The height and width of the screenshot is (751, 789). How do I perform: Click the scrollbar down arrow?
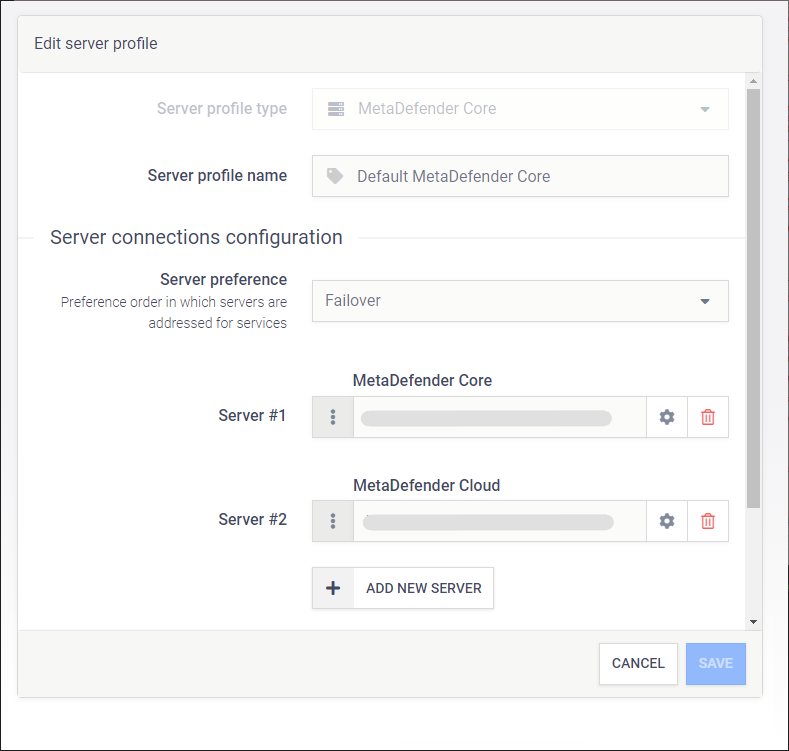(754, 621)
